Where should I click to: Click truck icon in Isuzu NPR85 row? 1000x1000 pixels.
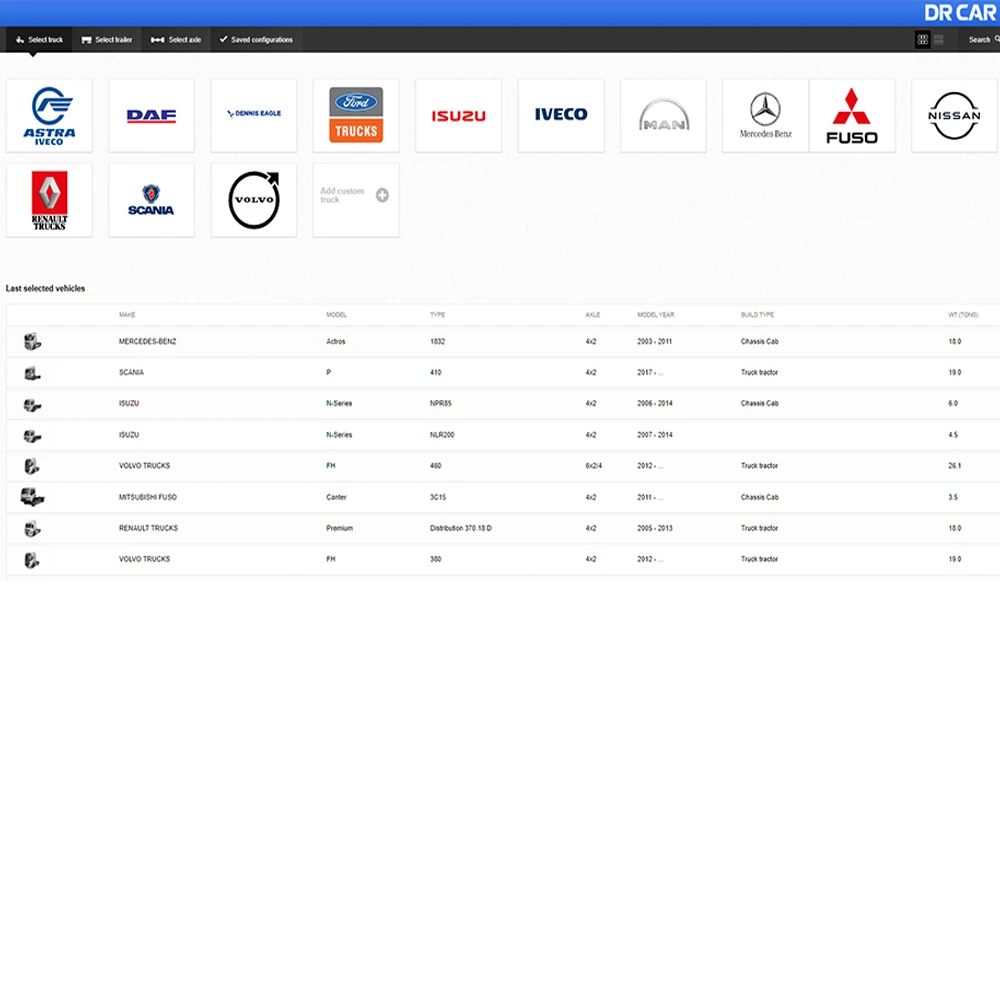click(32, 404)
